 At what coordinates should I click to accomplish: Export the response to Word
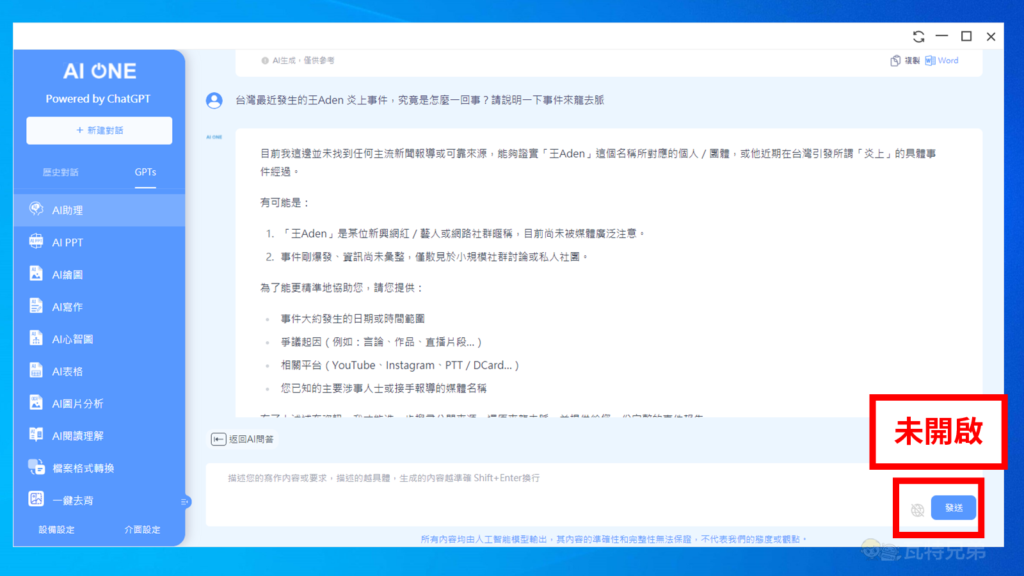tap(942, 61)
